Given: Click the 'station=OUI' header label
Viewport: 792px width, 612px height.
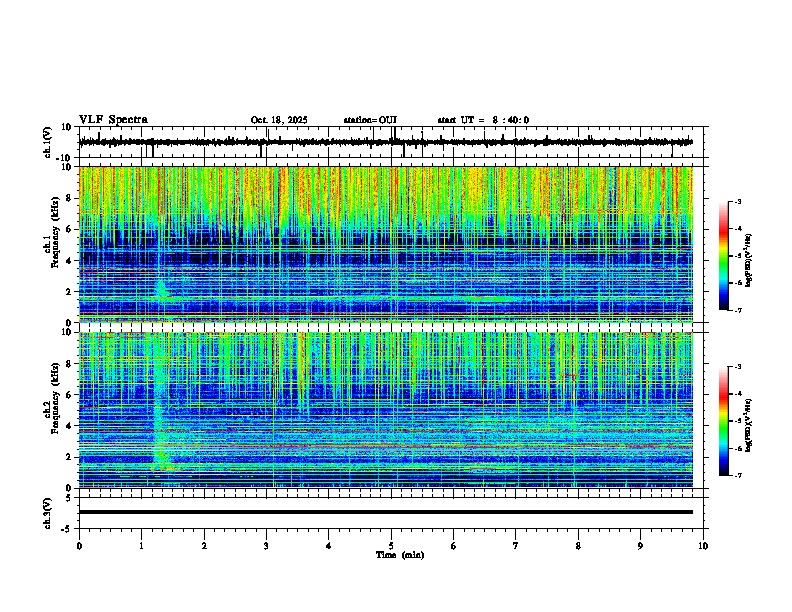Looking at the screenshot, I should (x=370, y=120).
